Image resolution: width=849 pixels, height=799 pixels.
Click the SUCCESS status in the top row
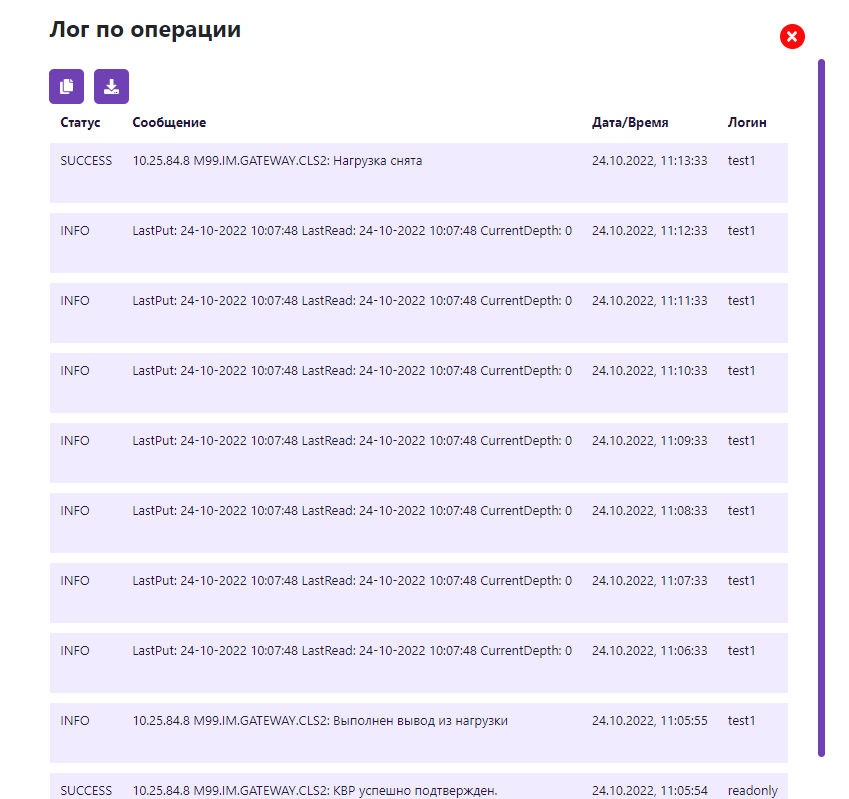[86, 160]
